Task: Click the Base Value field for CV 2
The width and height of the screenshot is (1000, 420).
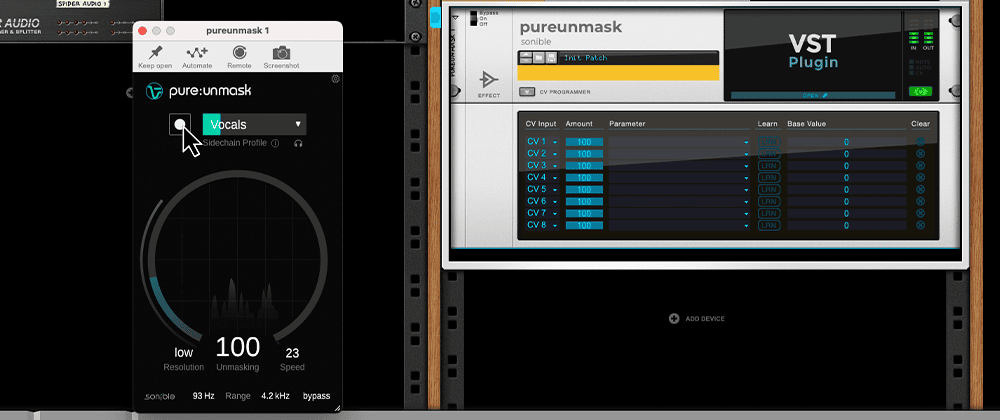Action: pos(846,154)
